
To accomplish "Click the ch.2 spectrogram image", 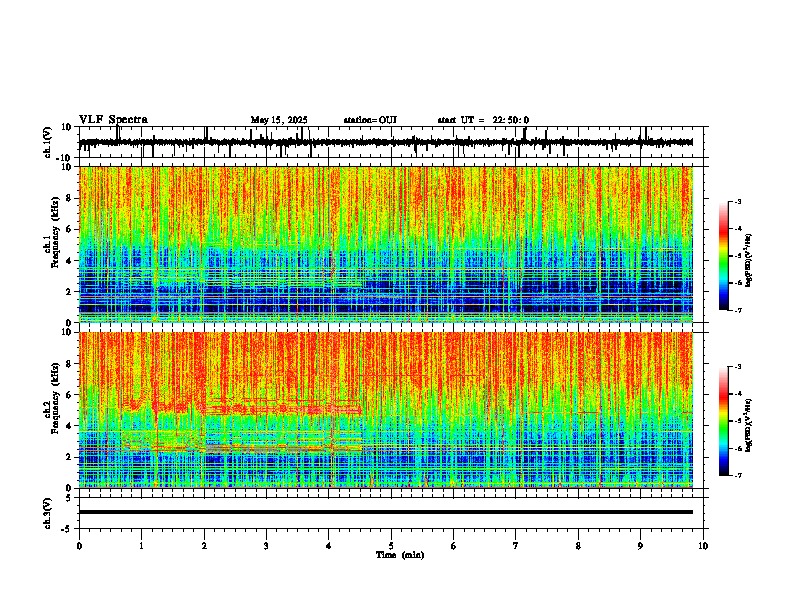I will pyautogui.click(x=386, y=410).
